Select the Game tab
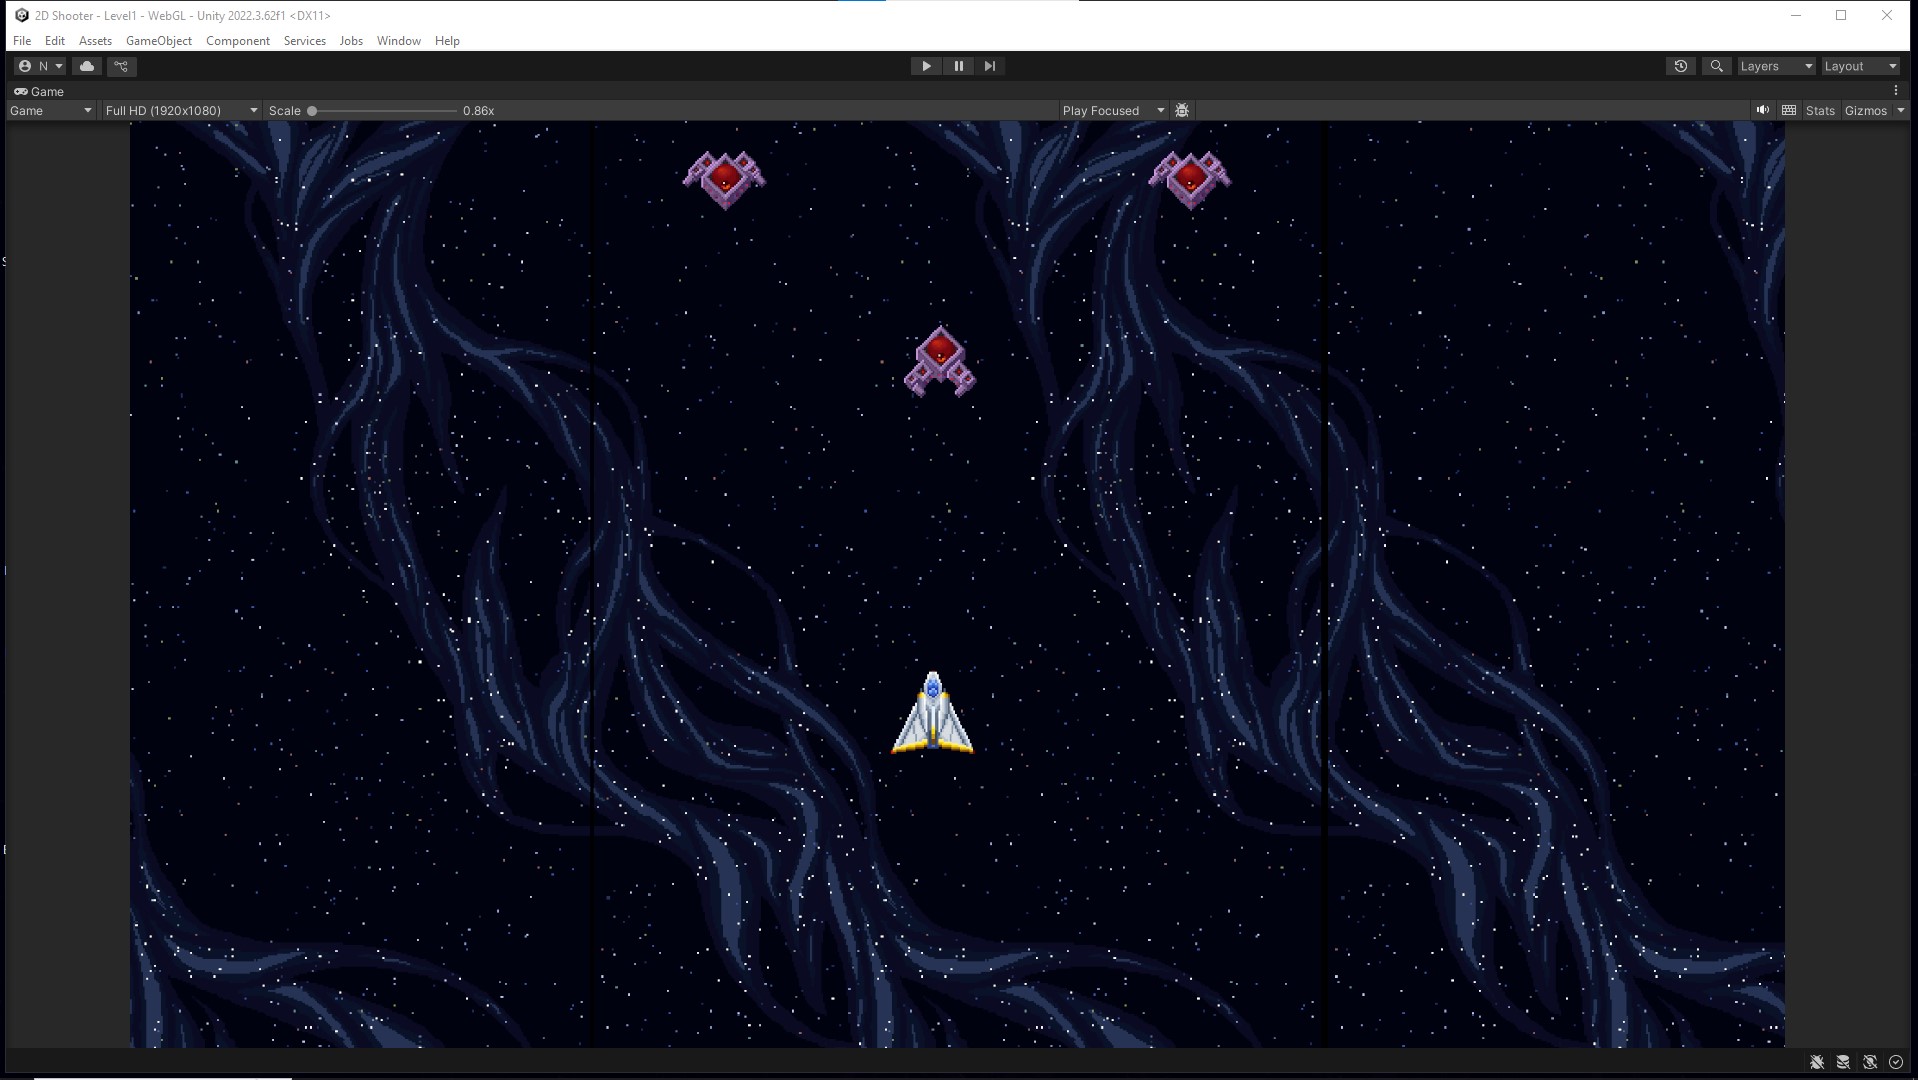 [x=39, y=91]
